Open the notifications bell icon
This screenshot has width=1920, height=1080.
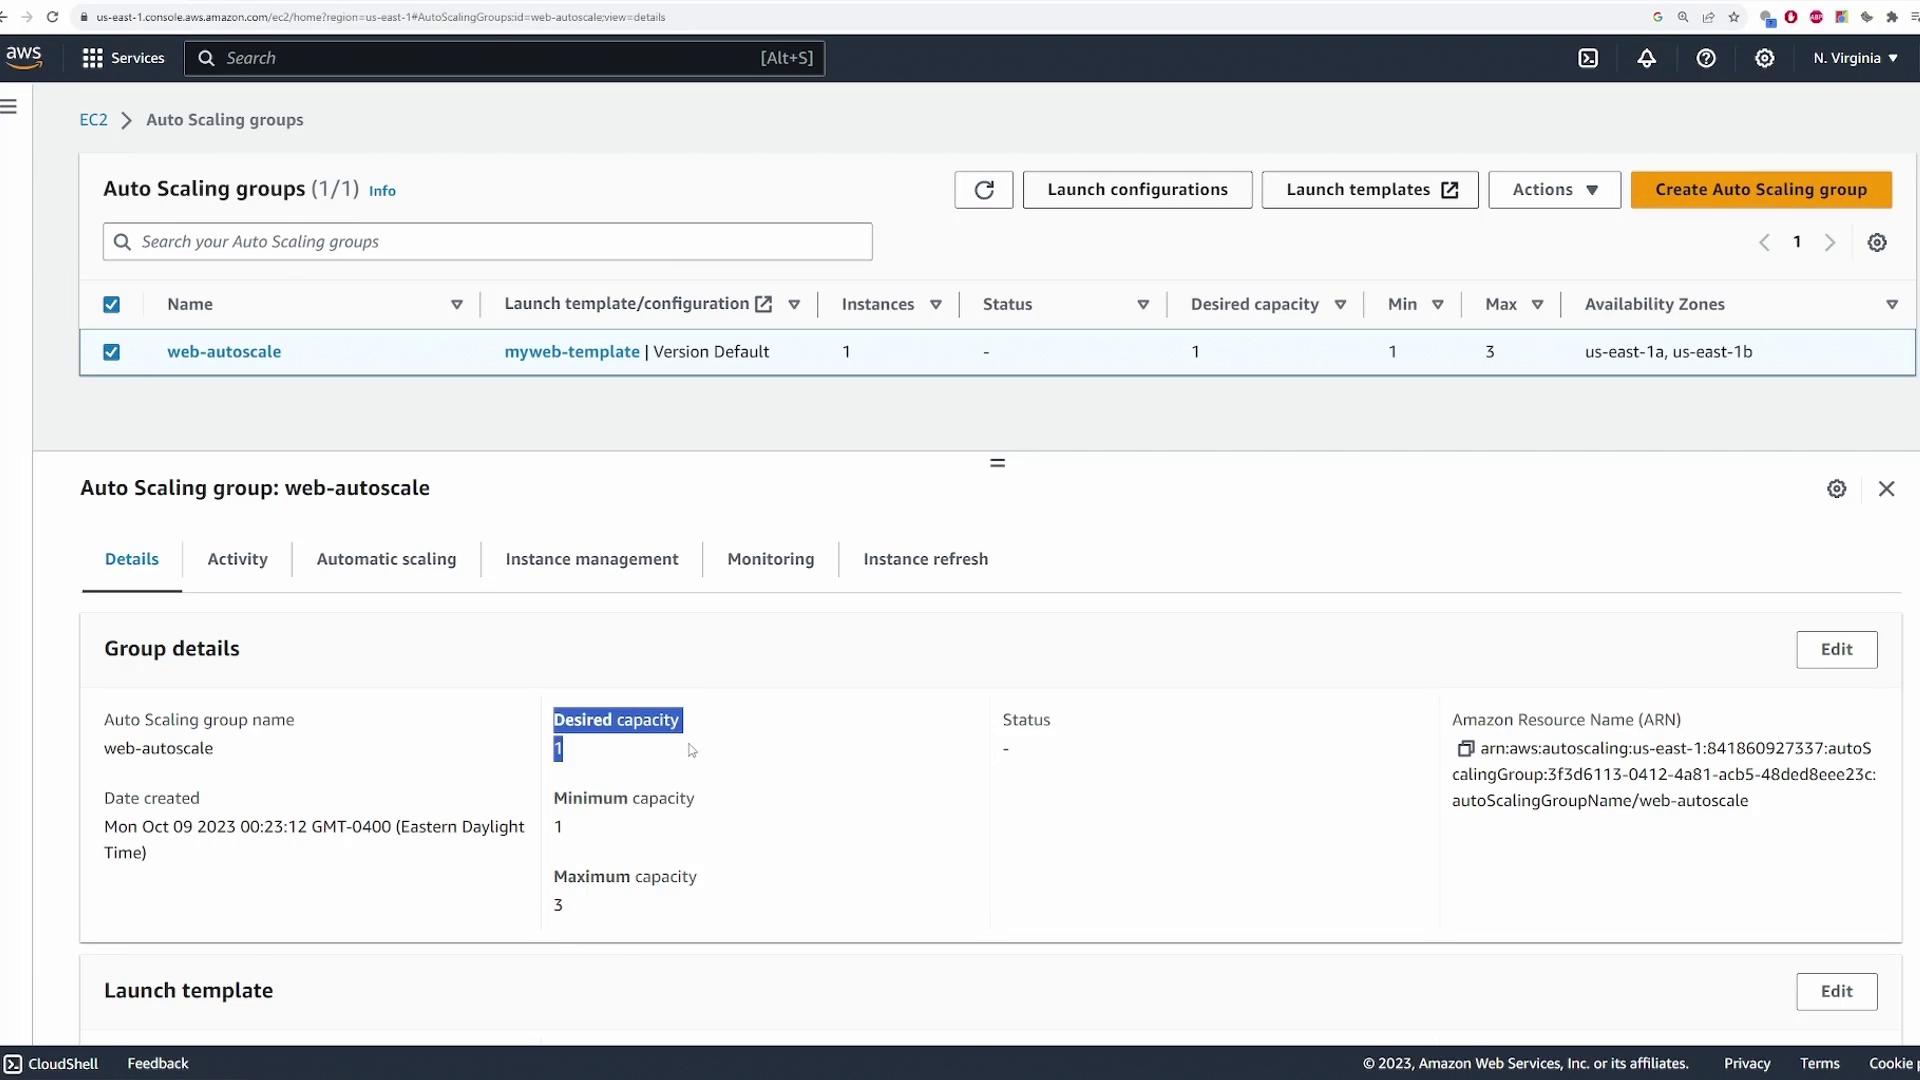coord(1646,58)
